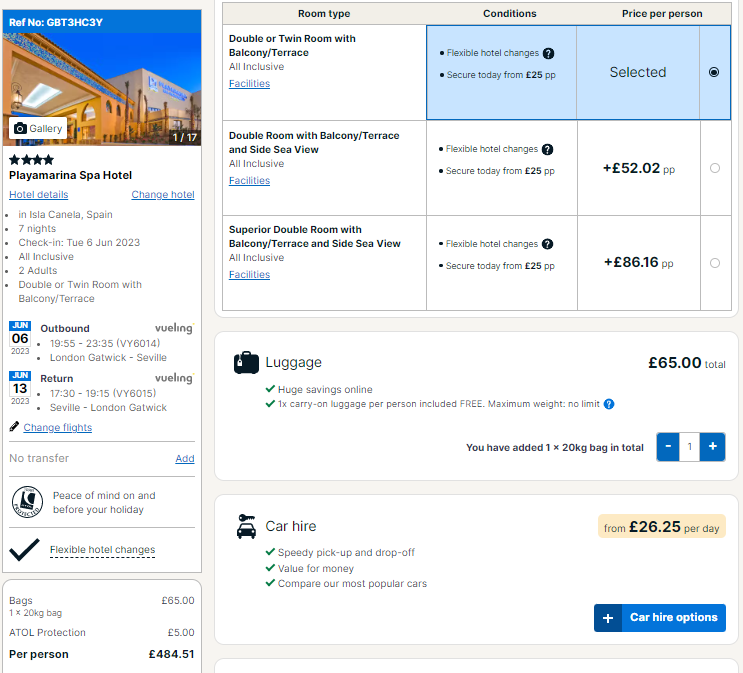This screenshot has width=743, height=673.
Task: Click the bag quantity field showing 1
Action: tap(690, 446)
